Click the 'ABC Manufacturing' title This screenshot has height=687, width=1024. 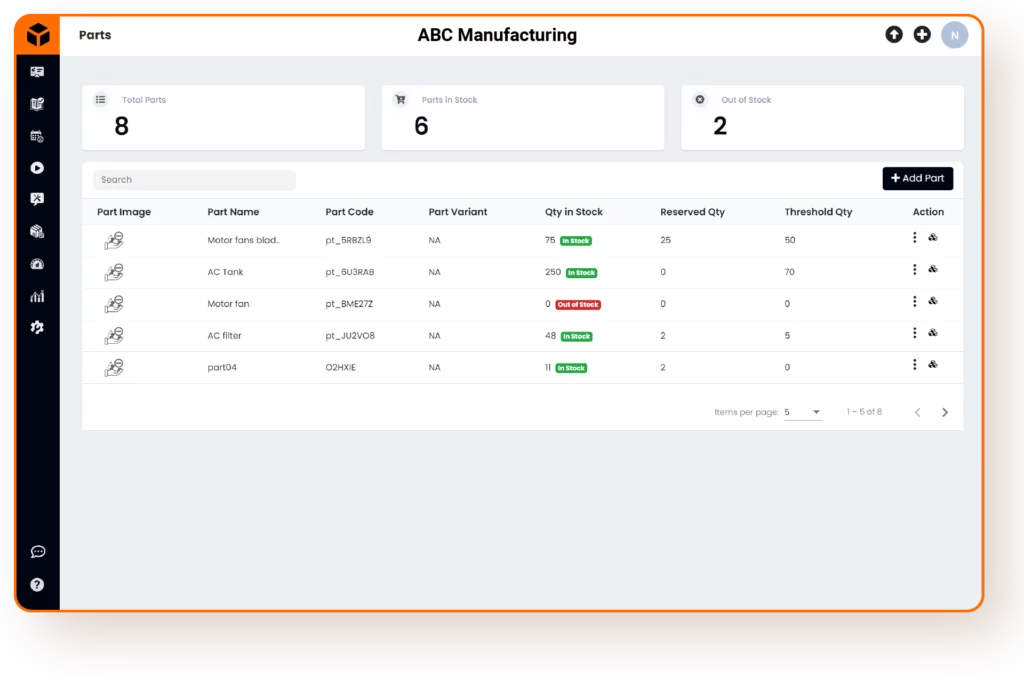point(497,35)
